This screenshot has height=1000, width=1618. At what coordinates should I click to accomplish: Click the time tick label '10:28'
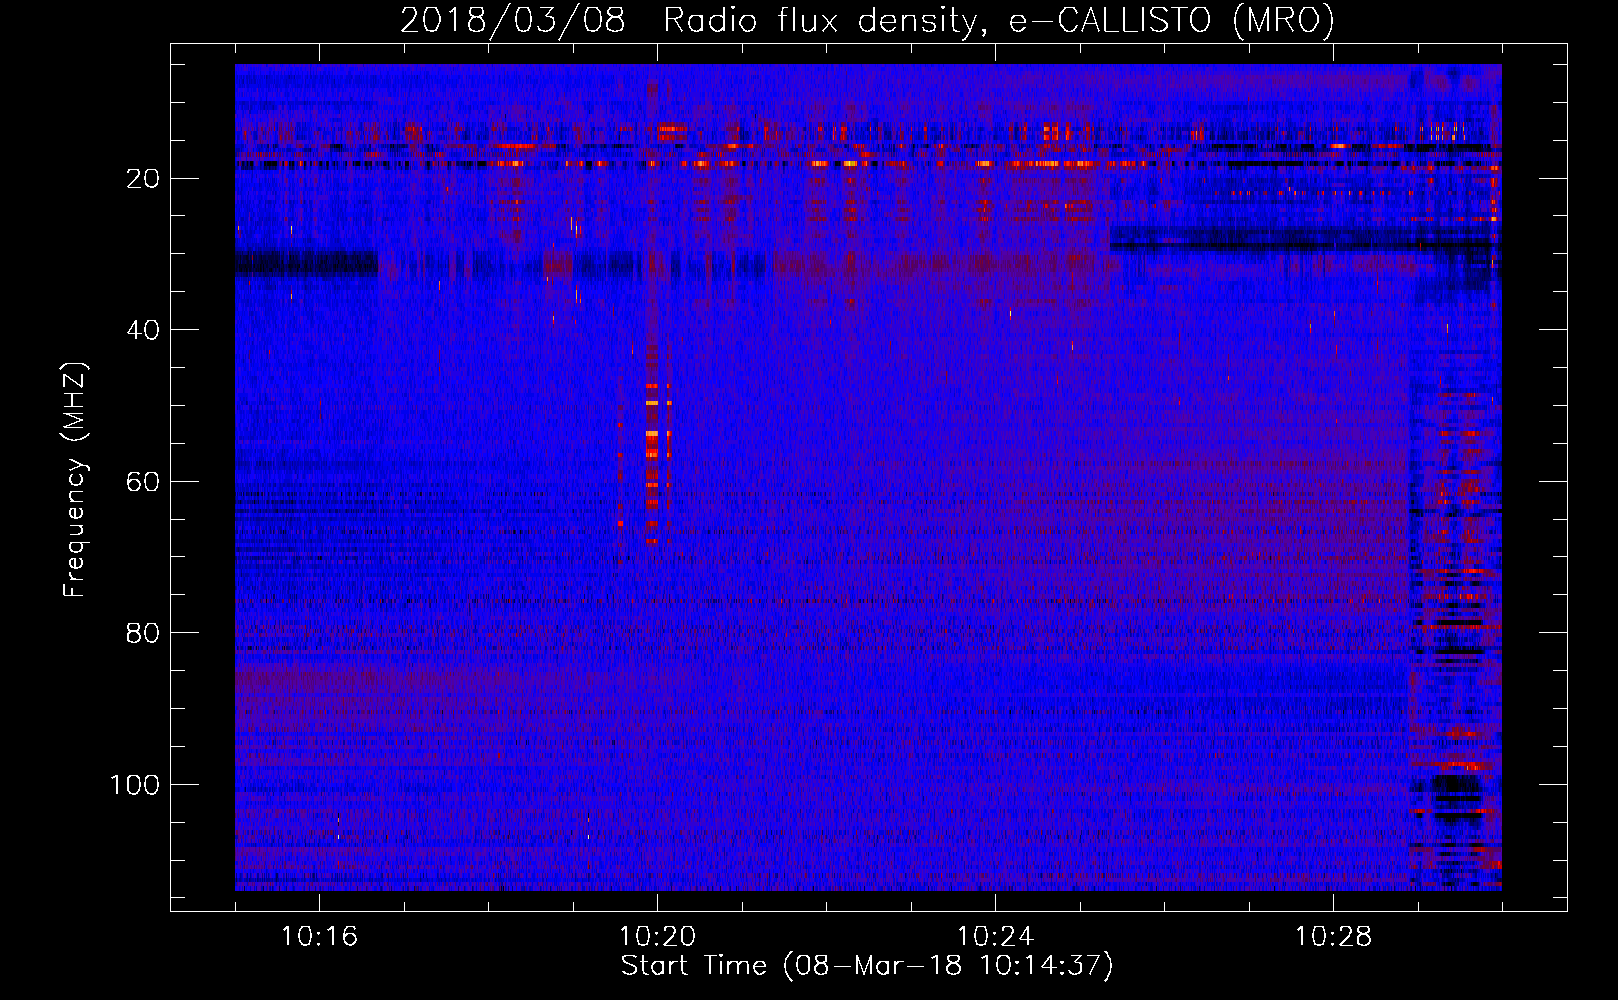pos(1333,936)
